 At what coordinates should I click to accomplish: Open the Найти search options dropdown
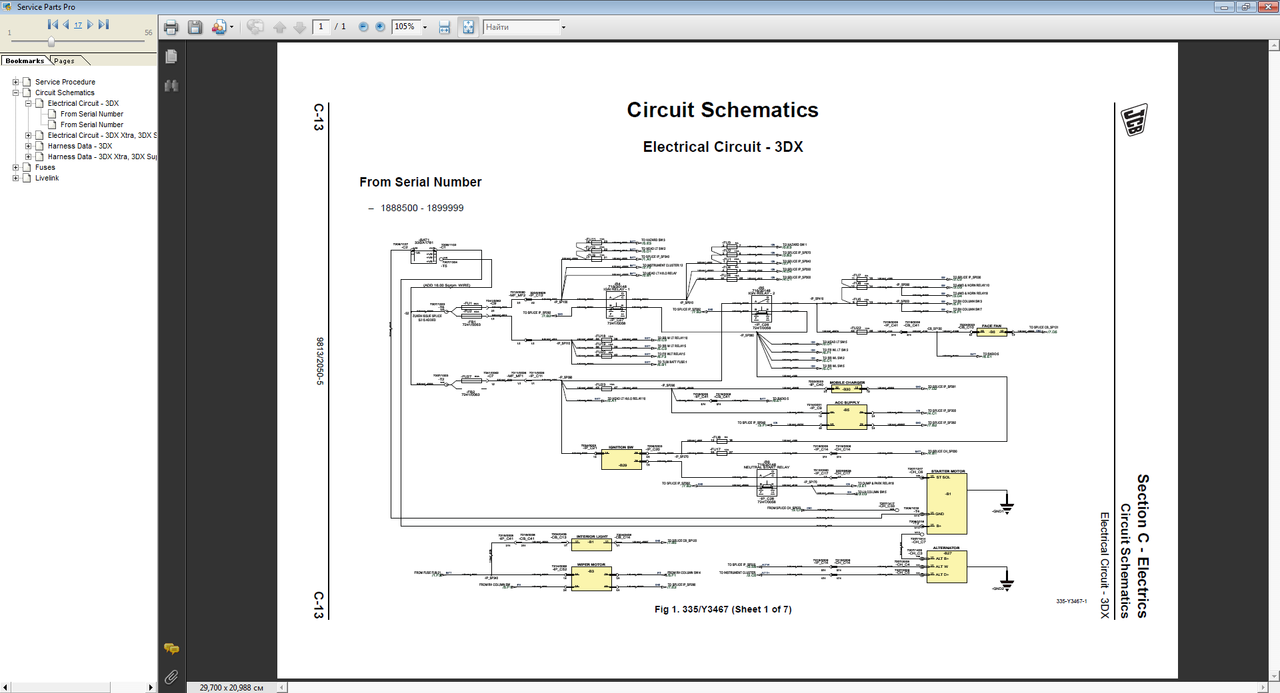(x=562, y=27)
